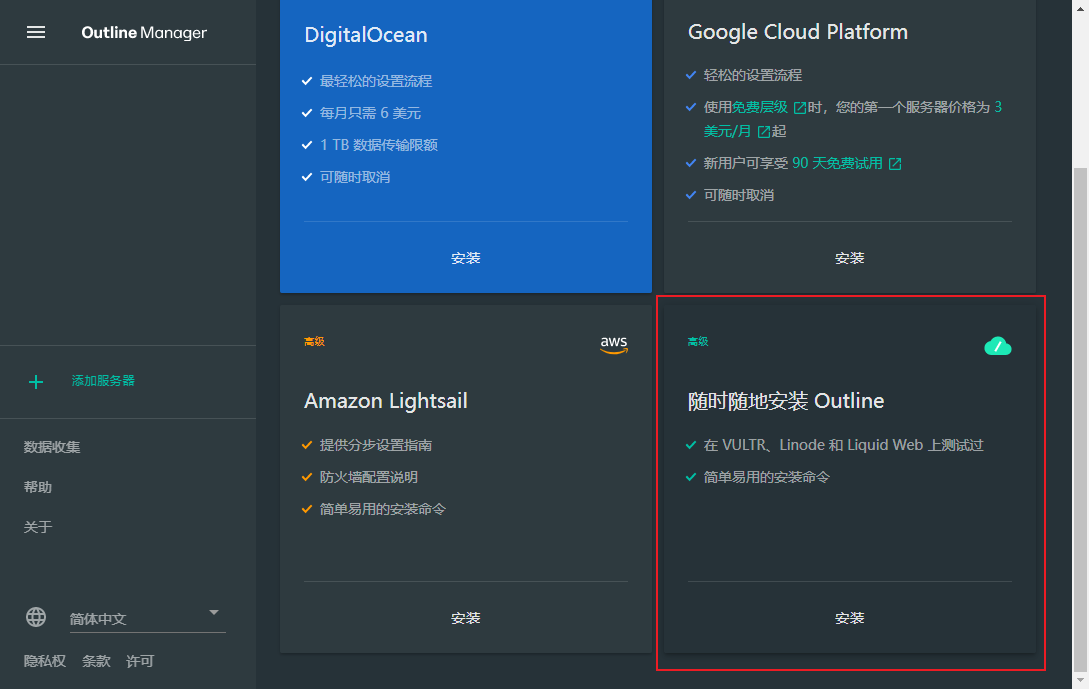
Task: Click 安装 on the DigitalOcean card
Action: click(465, 258)
